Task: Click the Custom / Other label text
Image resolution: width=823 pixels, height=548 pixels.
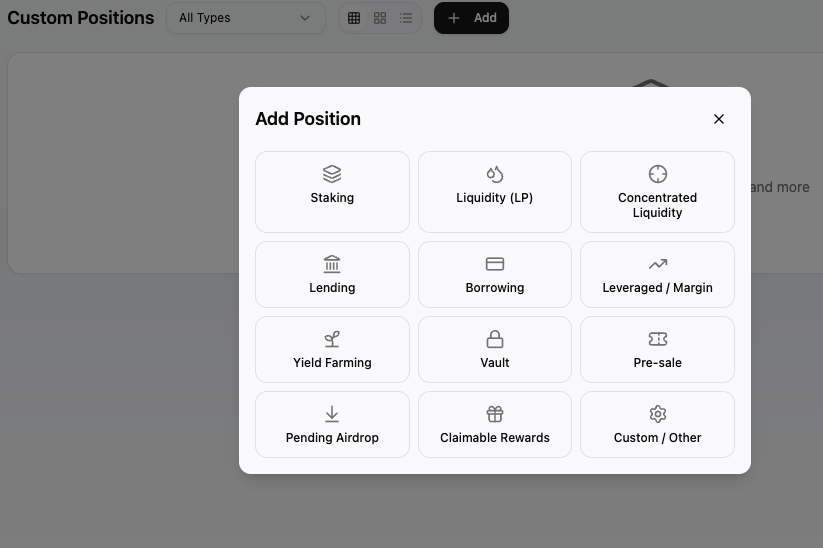Action: [658, 438]
